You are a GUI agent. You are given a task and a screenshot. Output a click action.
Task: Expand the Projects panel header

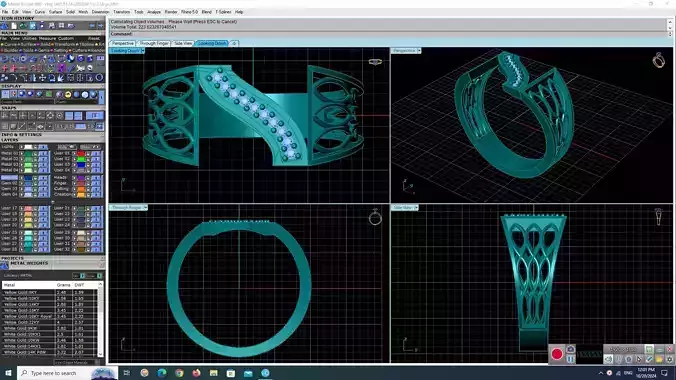[x=53, y=258]
